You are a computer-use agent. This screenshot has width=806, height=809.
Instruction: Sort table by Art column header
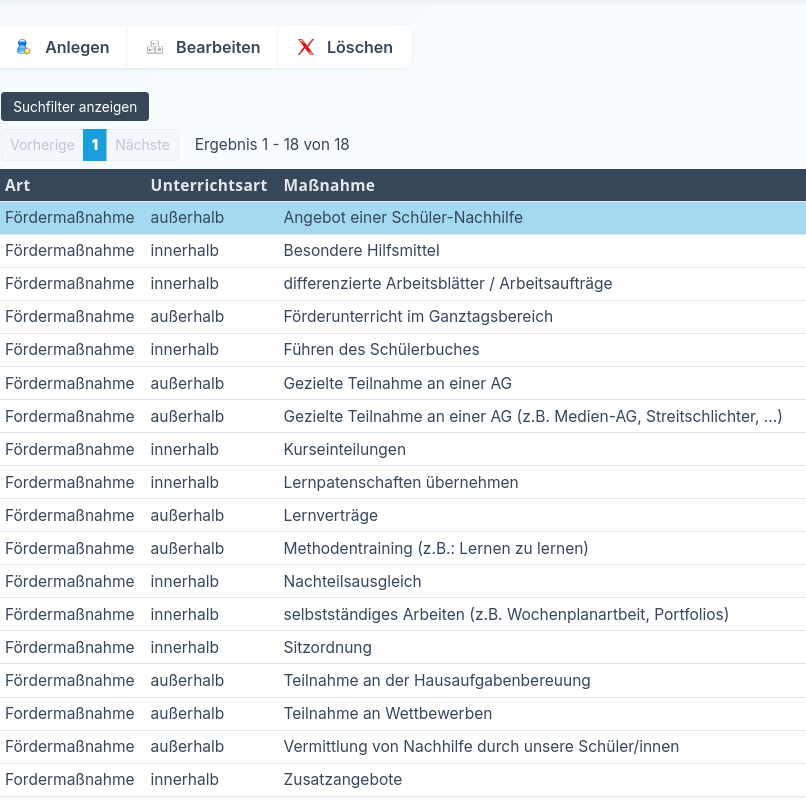pos(18,185)
